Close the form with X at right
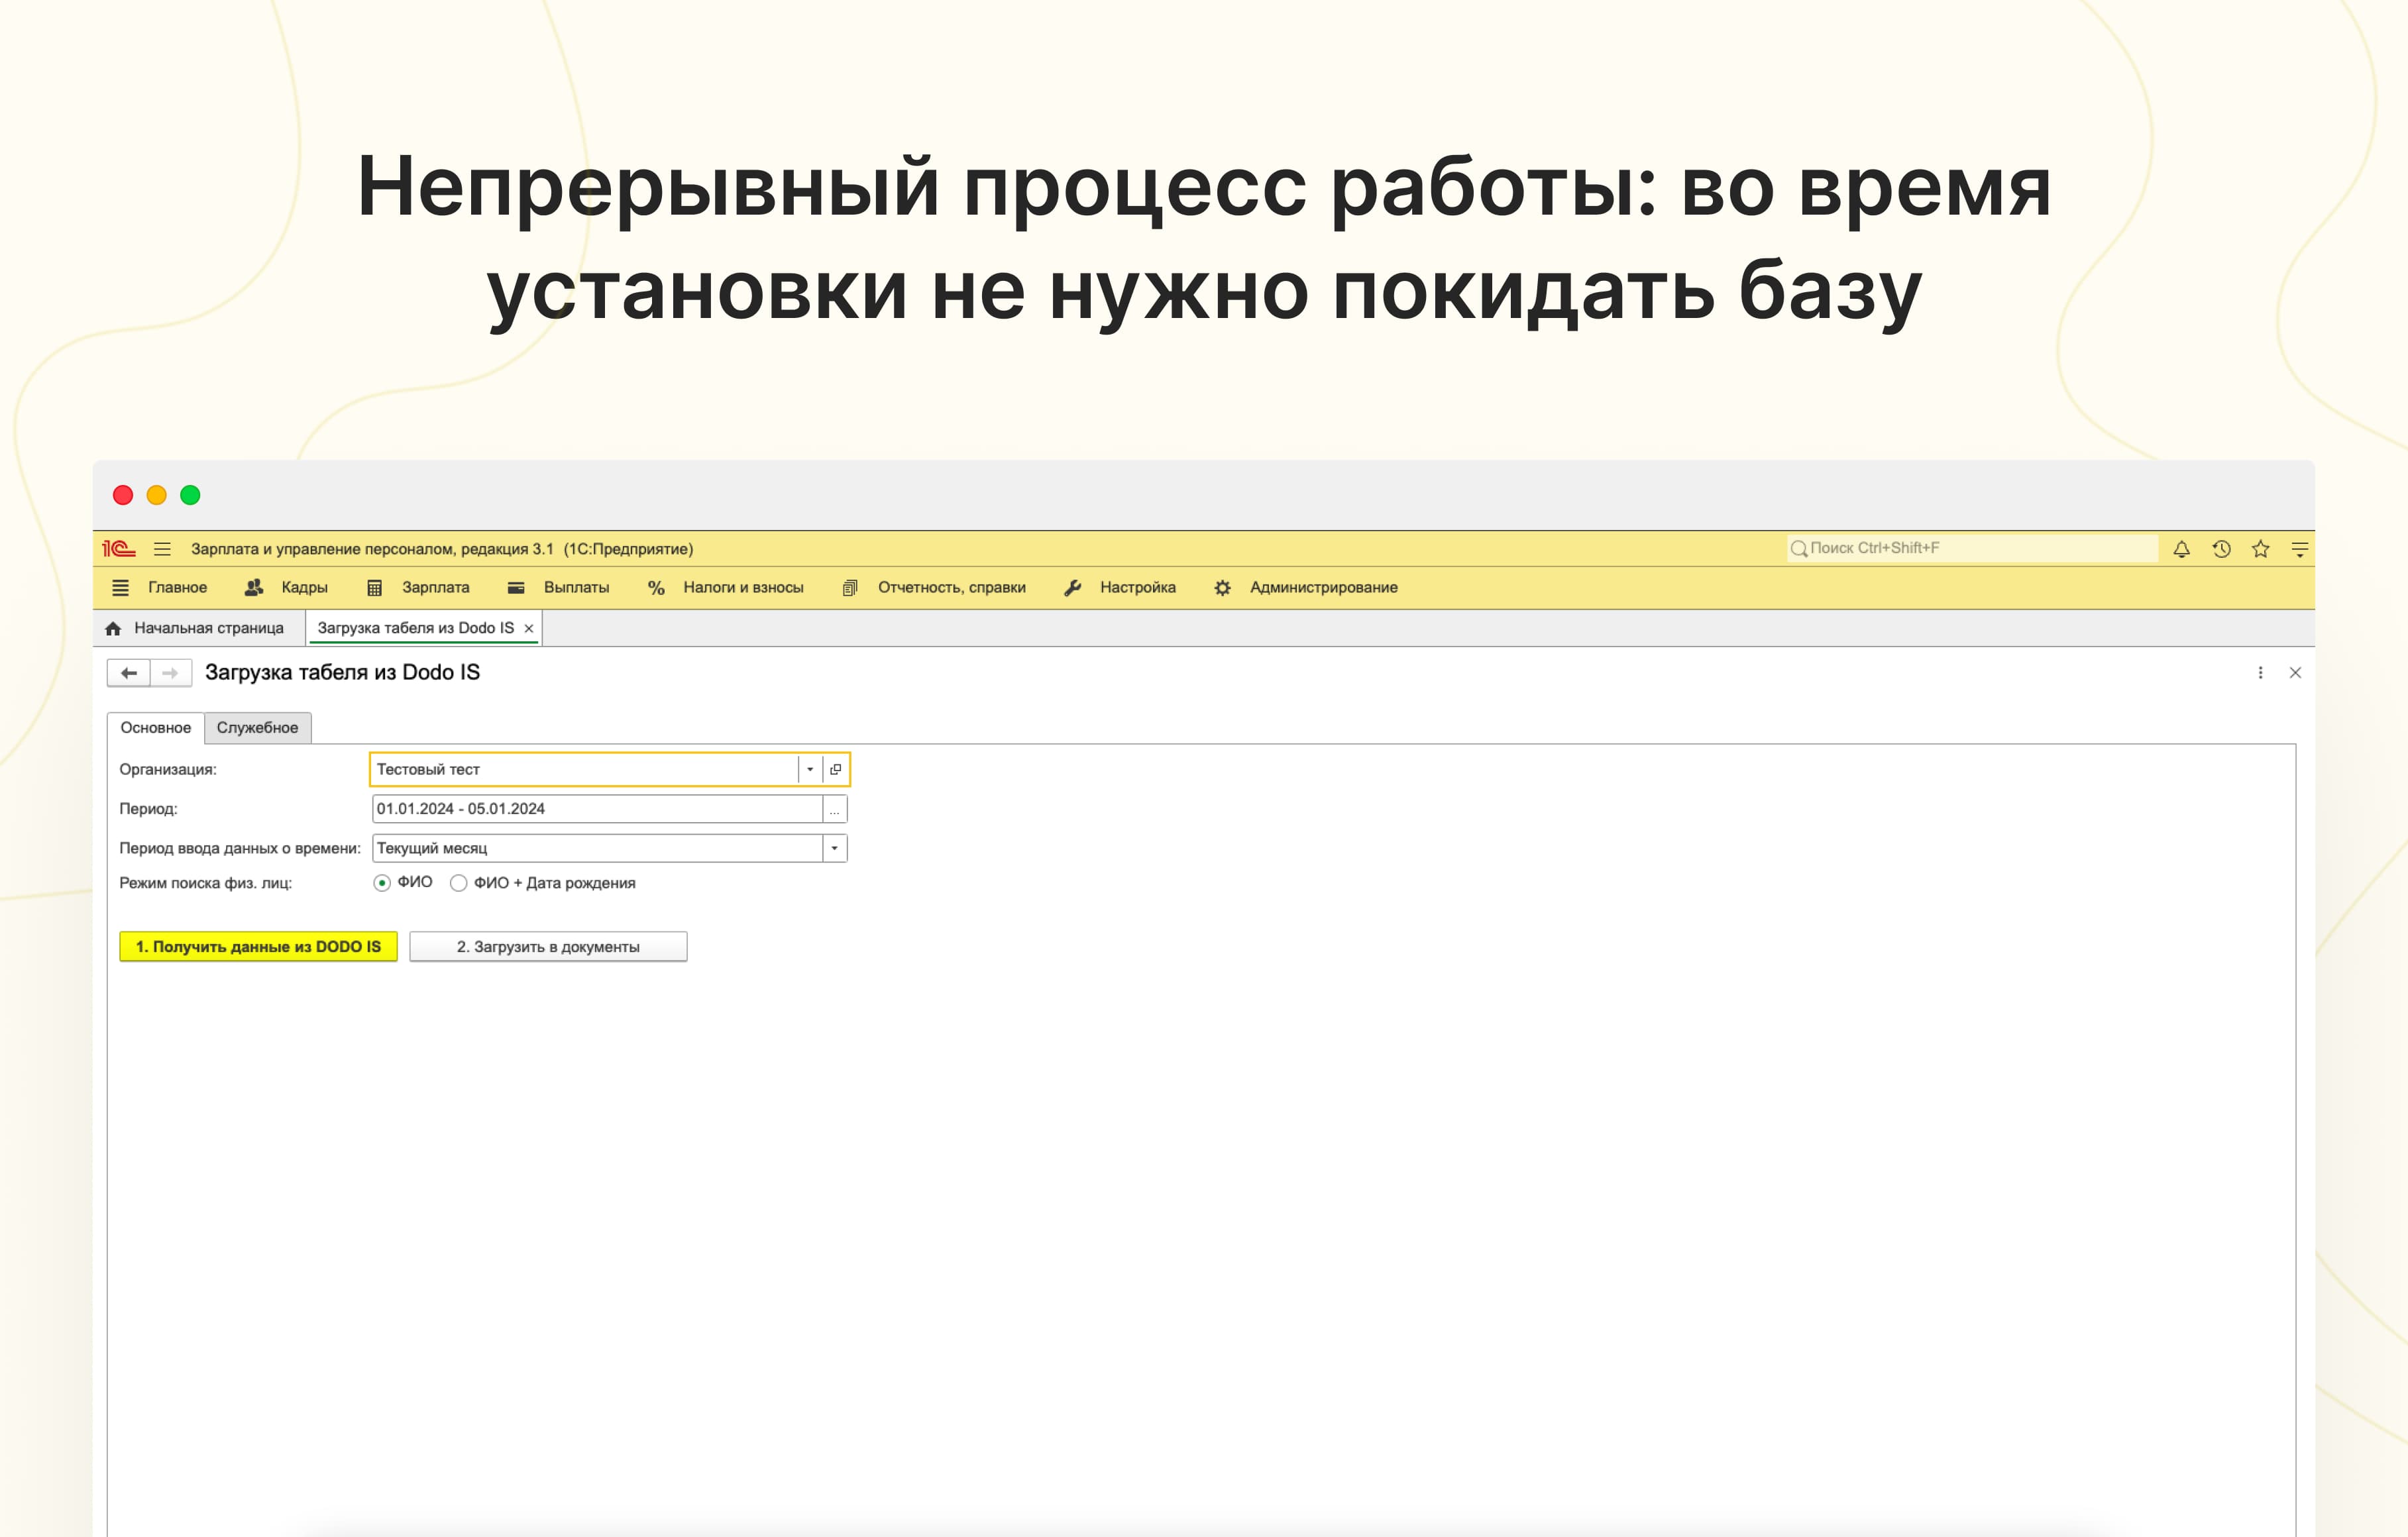 [2295, 673]
